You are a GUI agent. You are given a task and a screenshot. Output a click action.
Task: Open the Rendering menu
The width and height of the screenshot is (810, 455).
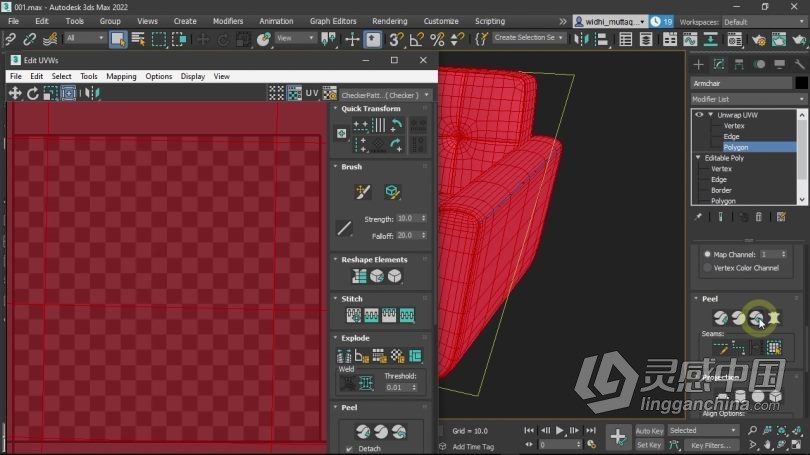pyautogui.click(x=390, y=21)
